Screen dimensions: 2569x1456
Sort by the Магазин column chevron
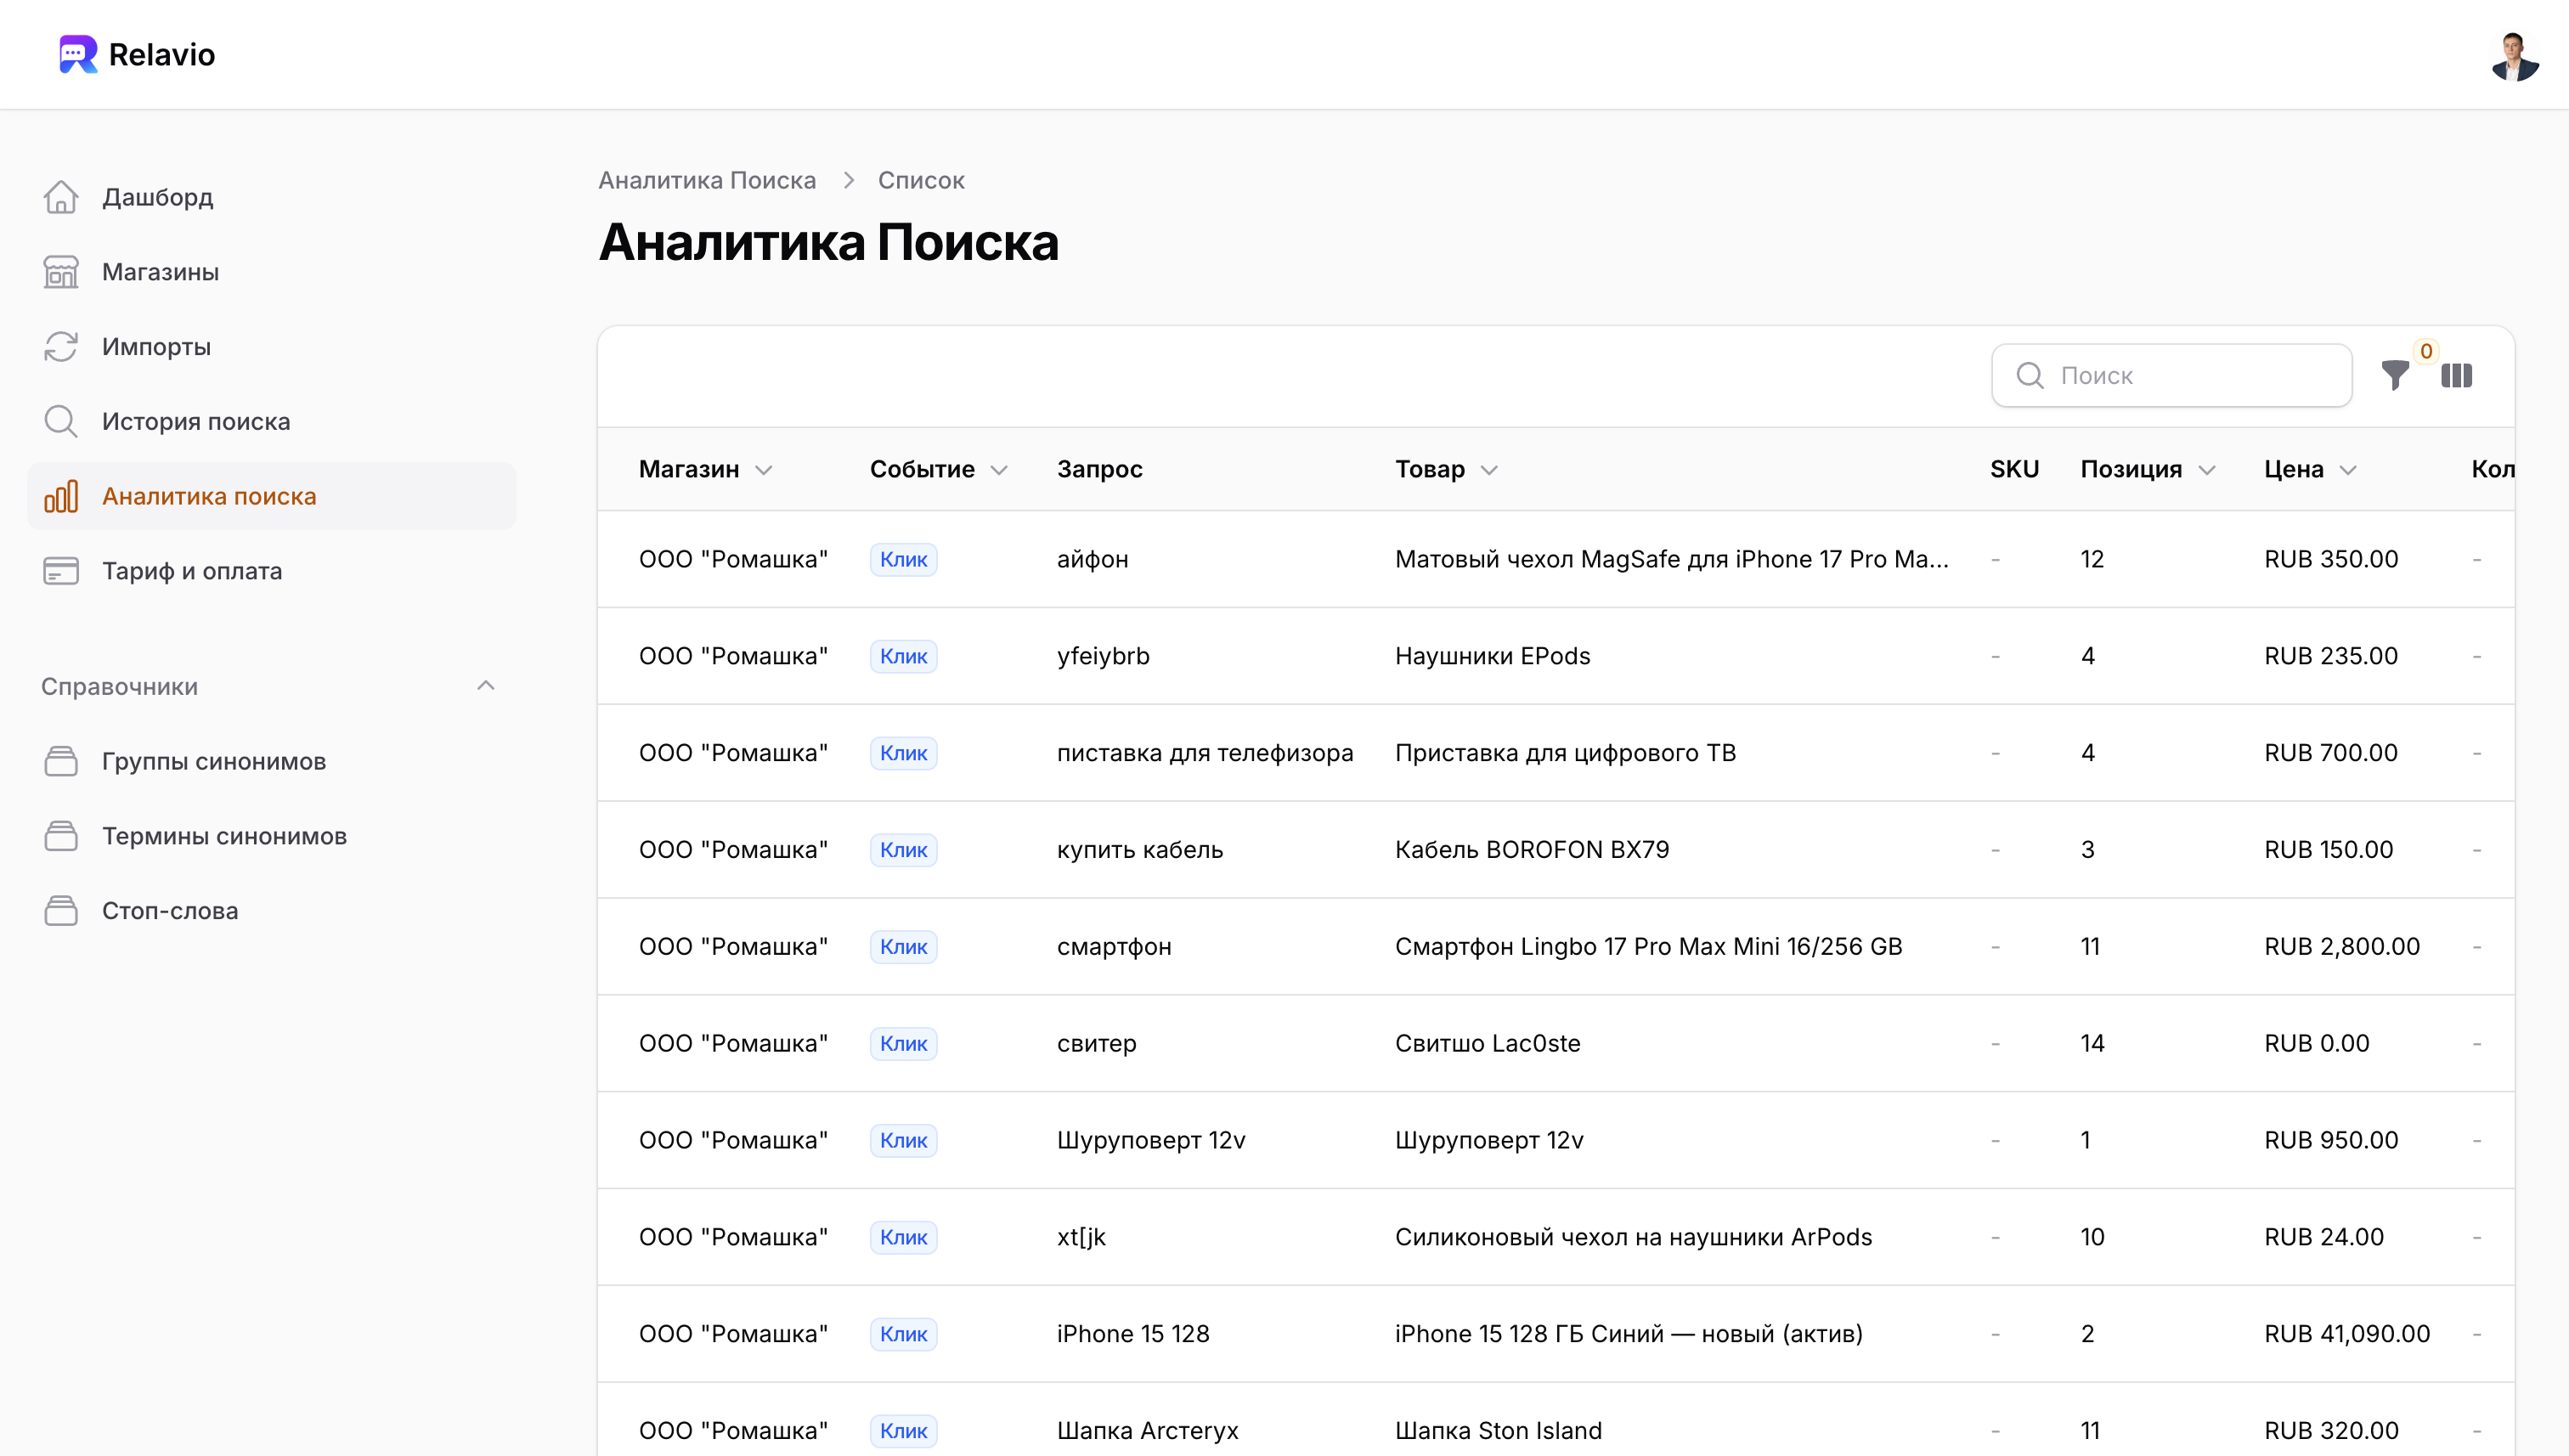[x=764, y=470]
